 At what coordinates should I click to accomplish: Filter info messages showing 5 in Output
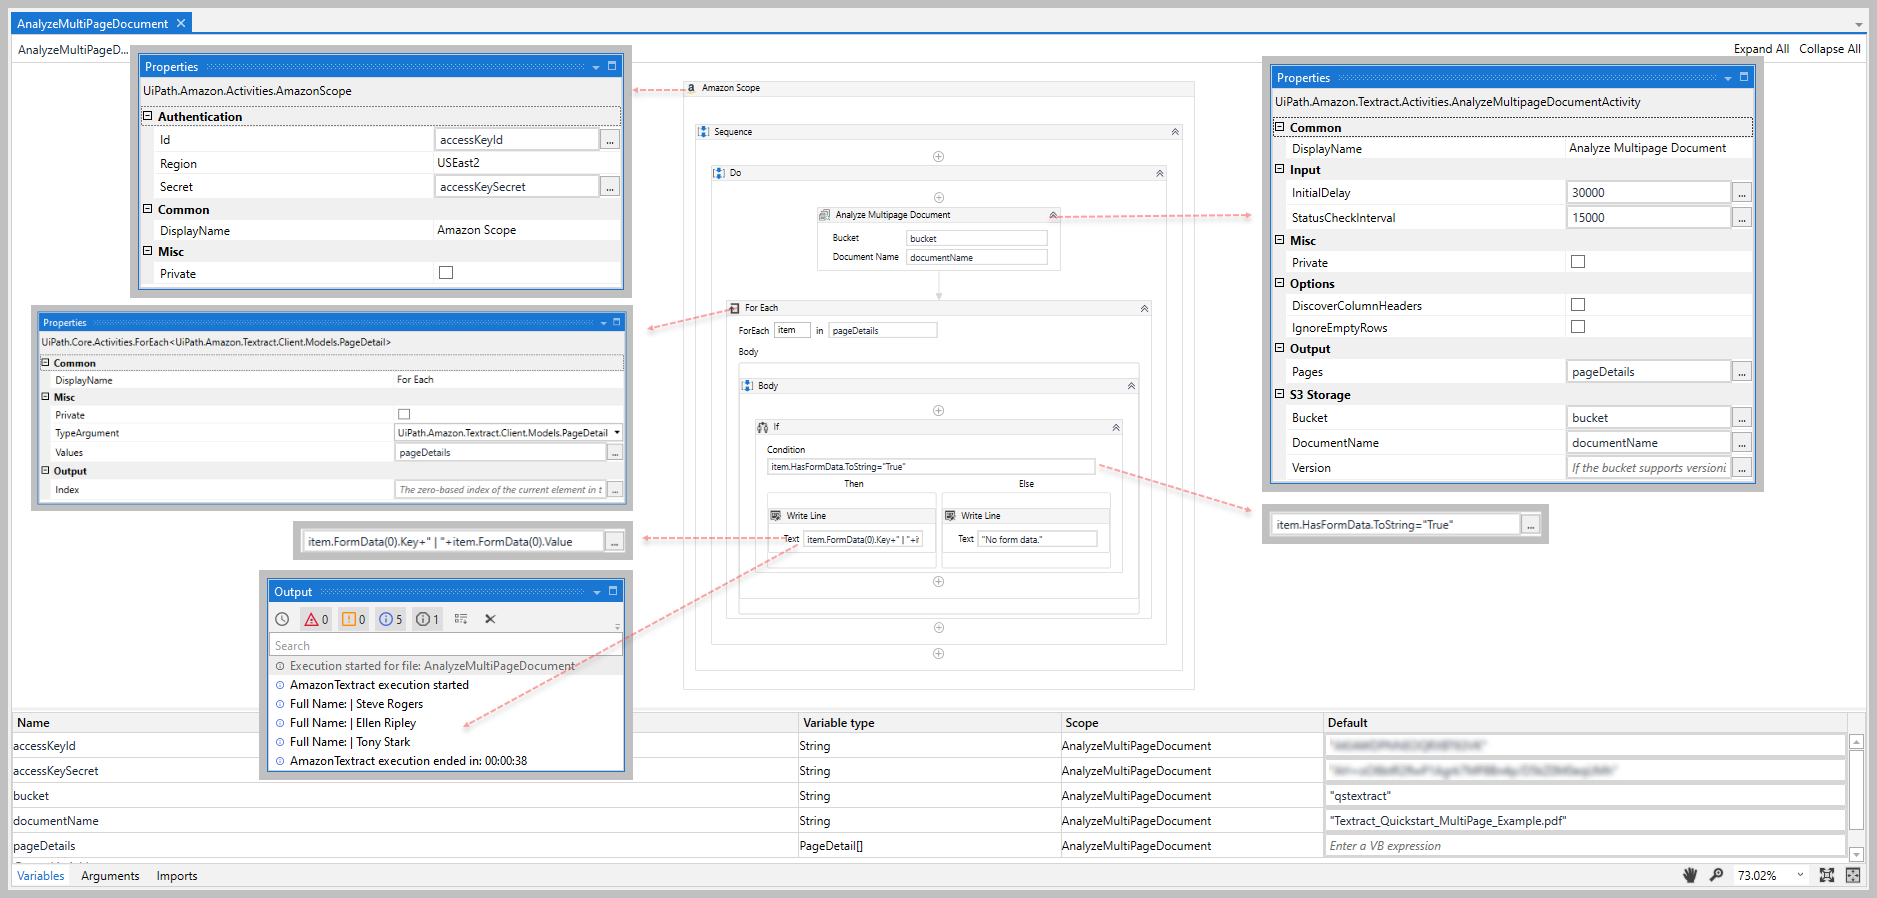pos(391,619)
